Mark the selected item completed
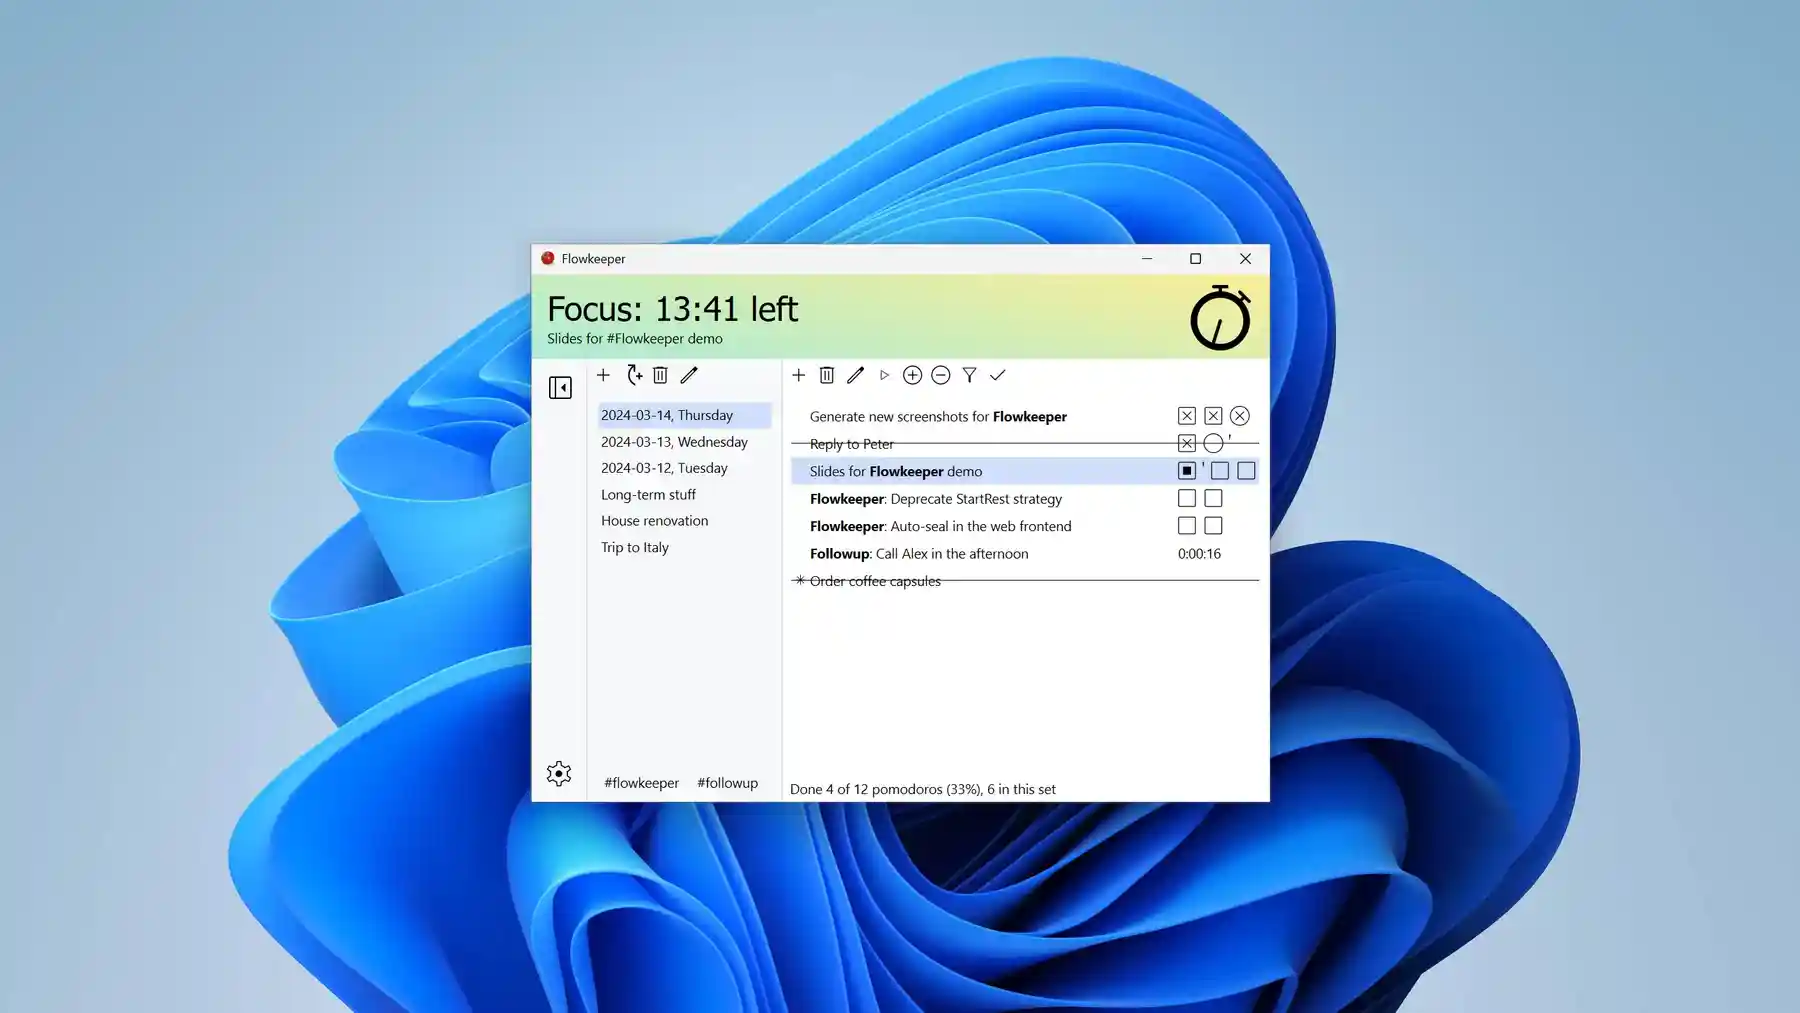The width and height of the screenshot is (1800, 1013). point(997,375)
